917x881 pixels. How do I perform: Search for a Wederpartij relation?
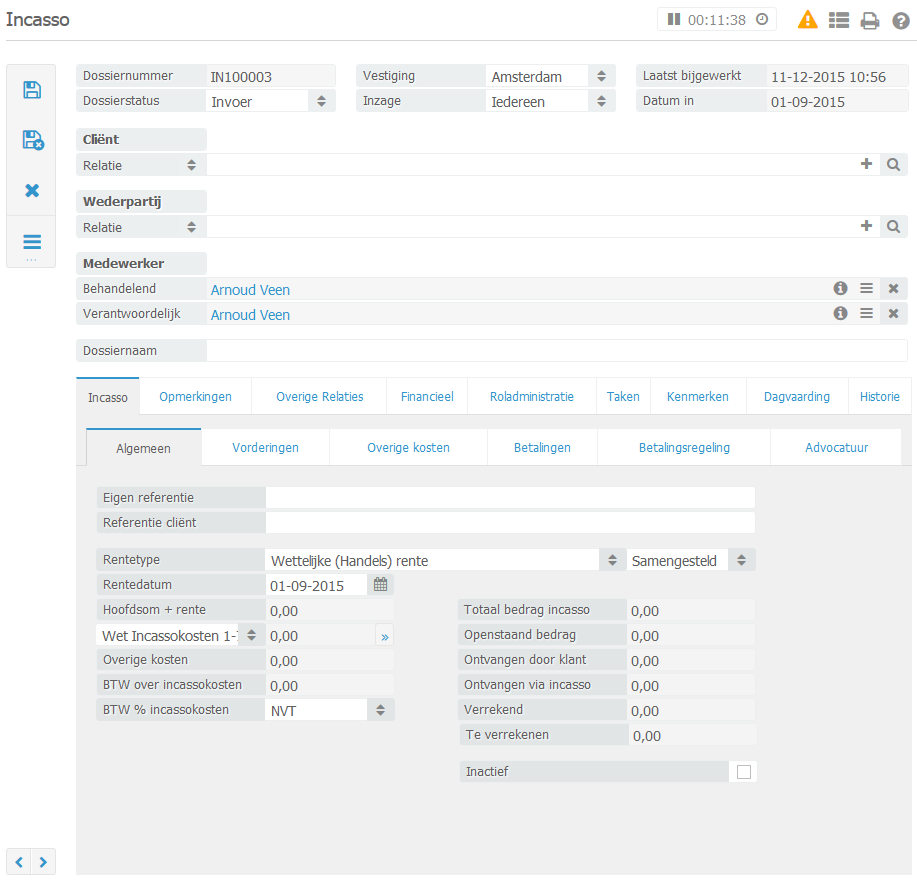click(893, 226)
